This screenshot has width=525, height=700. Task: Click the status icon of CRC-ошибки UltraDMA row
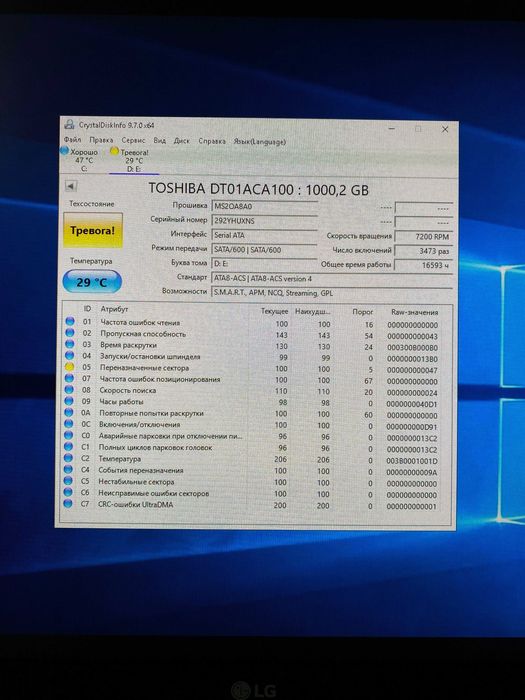67,504
